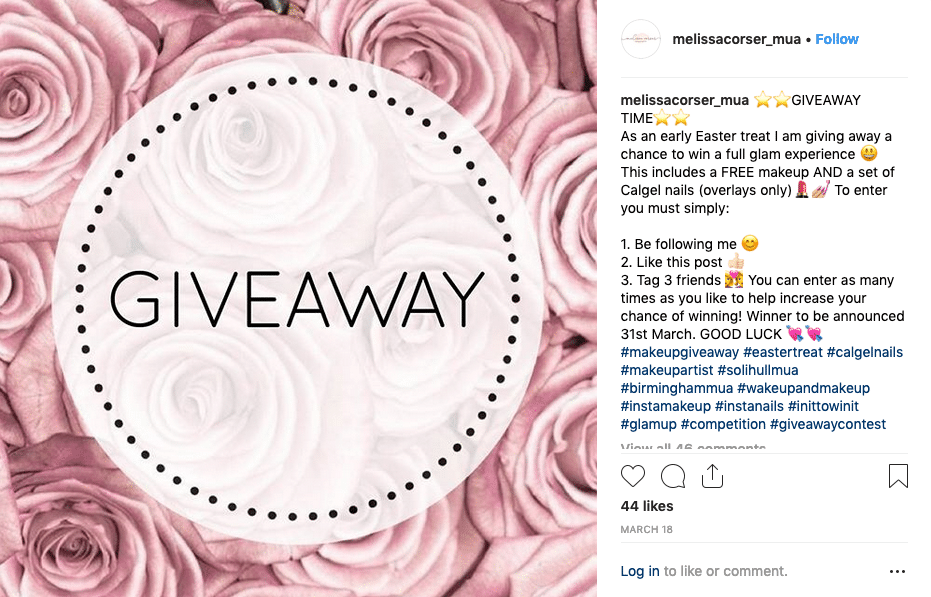Open the #calgelnails hashtag
The width and height of the screenshot is (931, 597).
click(x=864, y=352)
